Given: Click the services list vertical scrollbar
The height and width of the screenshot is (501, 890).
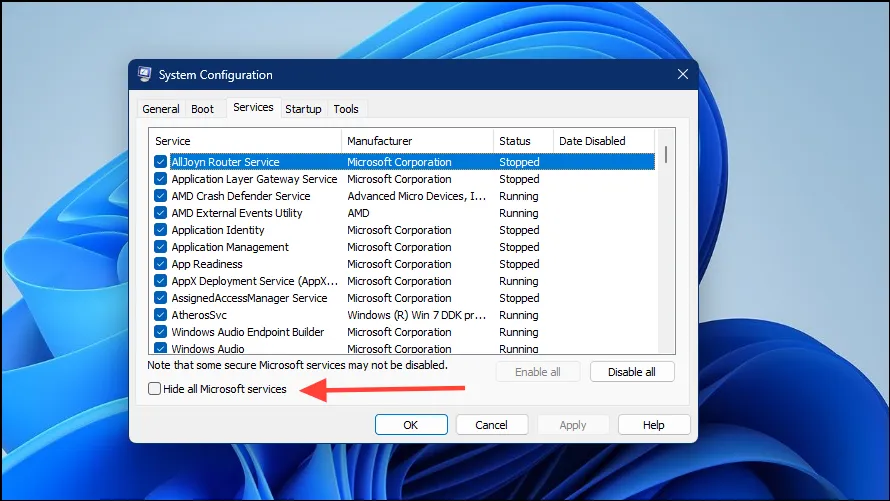Looking at the screenshot, I should (x=665, y=250).
